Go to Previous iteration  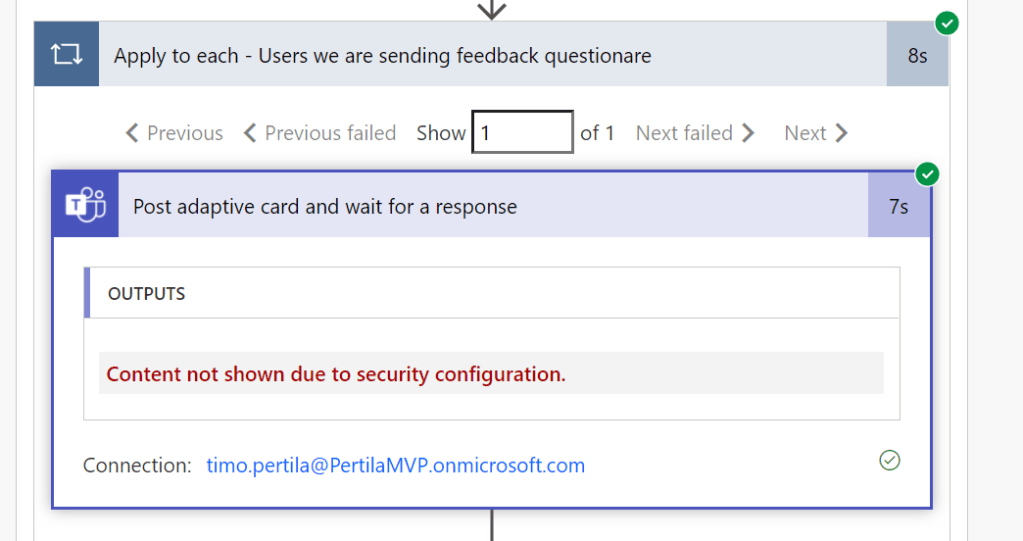point(184,133)
